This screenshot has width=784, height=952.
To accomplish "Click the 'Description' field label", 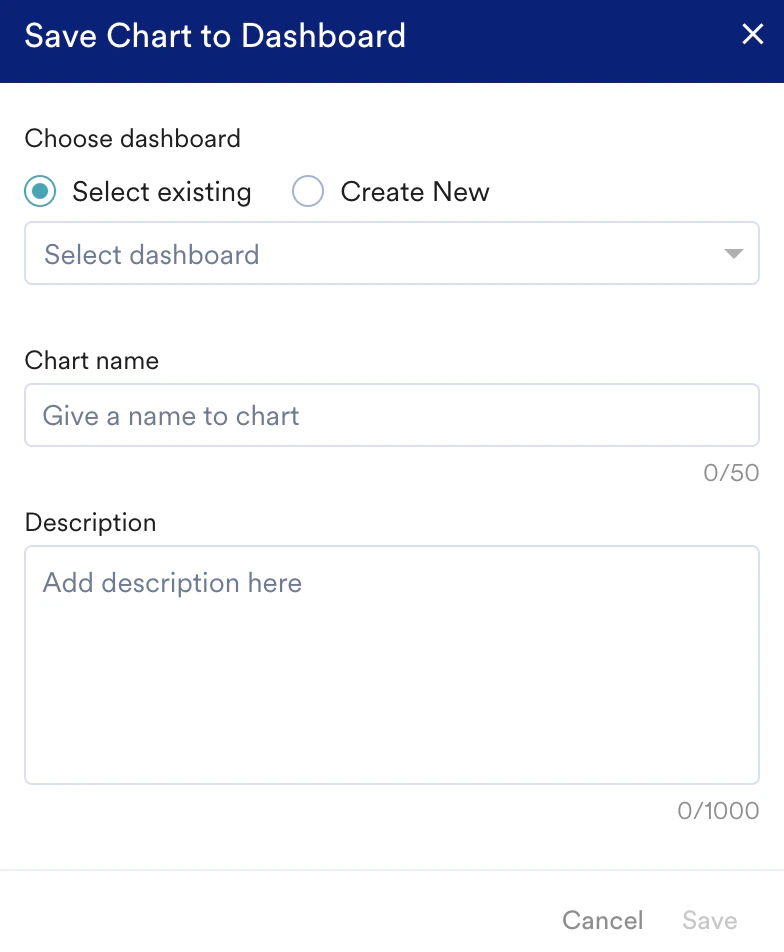I will coord(91,523).
